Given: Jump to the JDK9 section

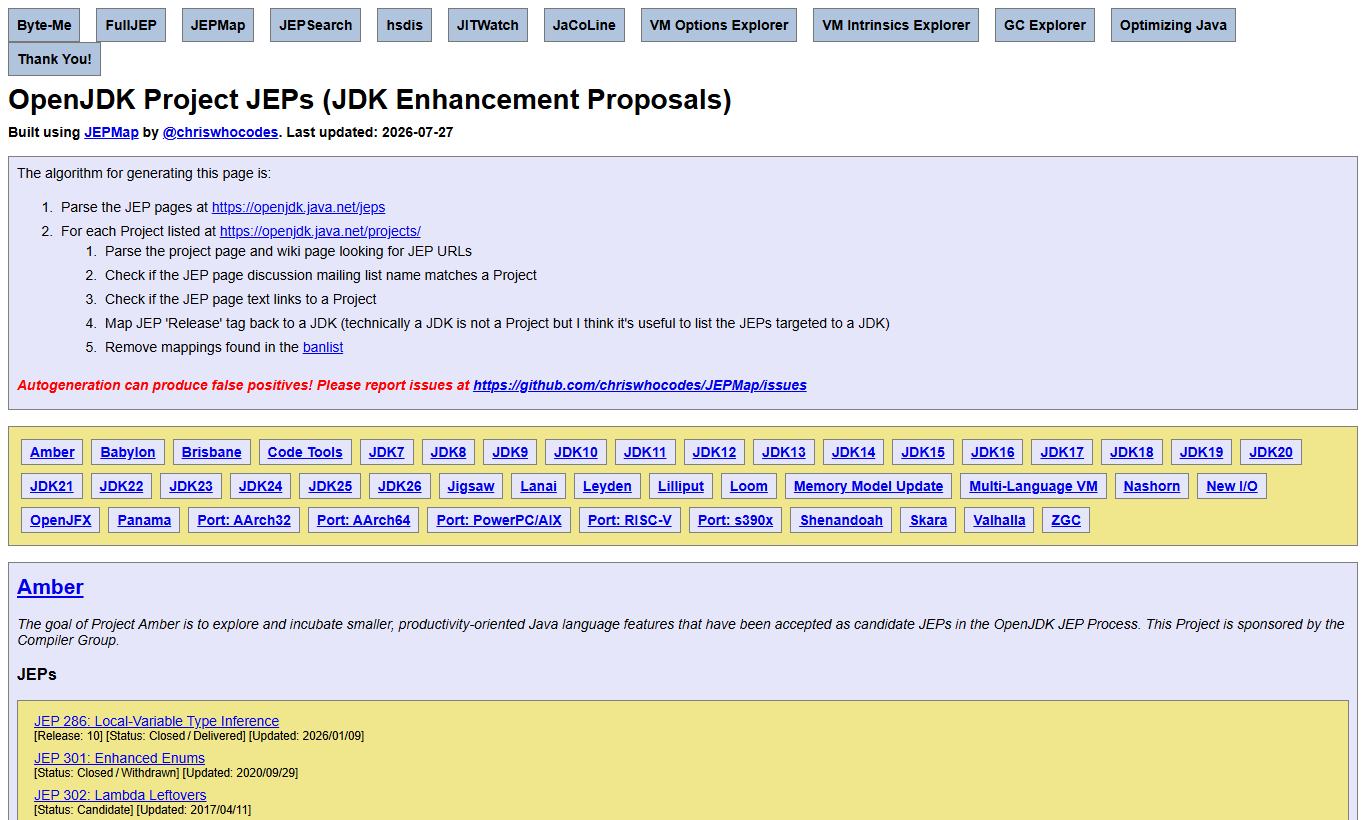Looking at the screenshot, I should [x=510, y=452].
